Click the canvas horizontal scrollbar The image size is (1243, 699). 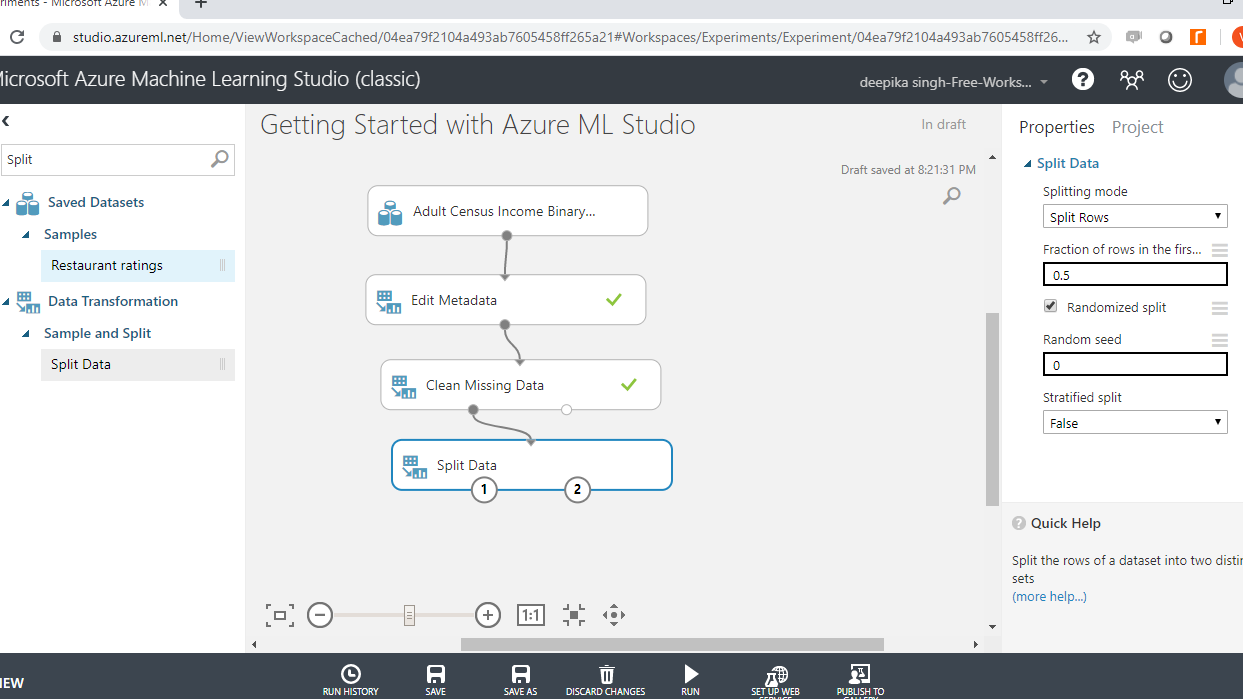coord(672,645)
